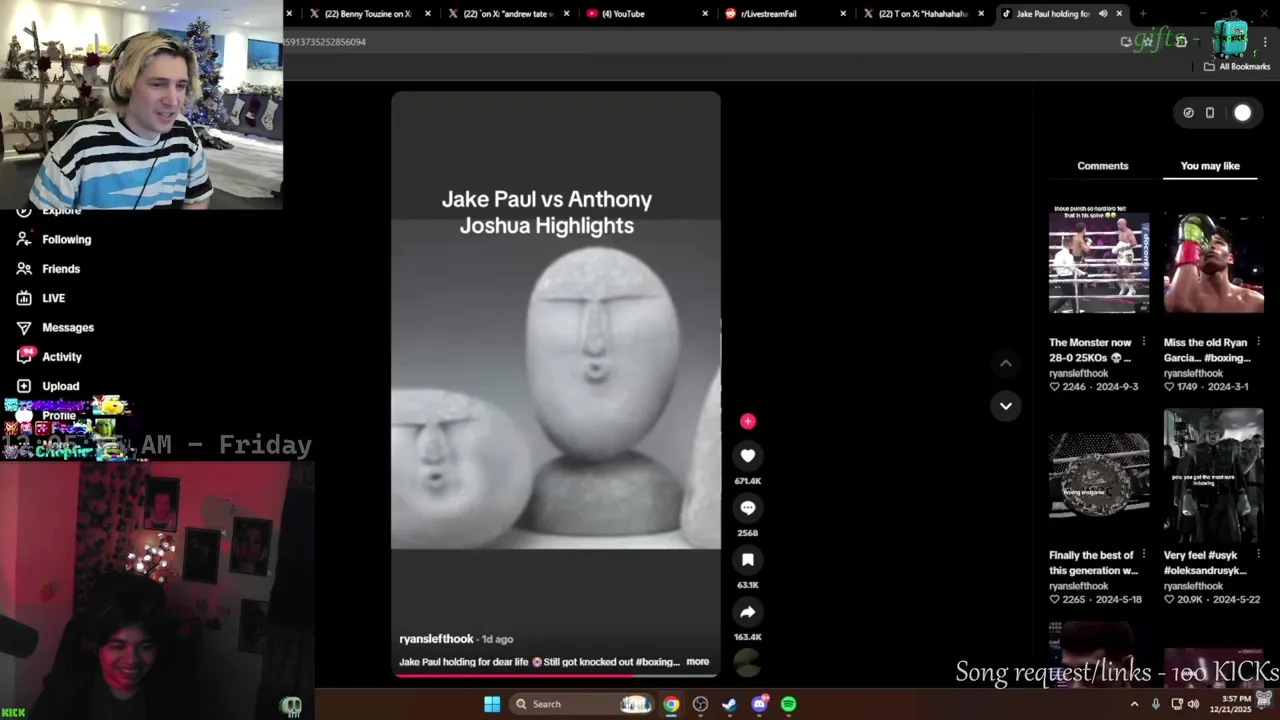The height and width of the screenshot is (720, 1280).
Task: Seek using the video progress bar
Action: tap(556, 675)
